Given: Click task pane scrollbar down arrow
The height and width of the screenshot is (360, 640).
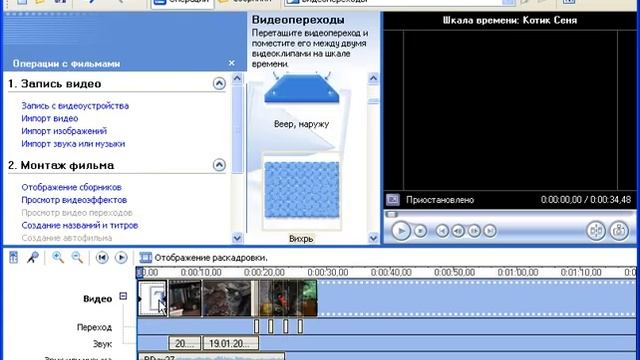Looking at the screenshot, I should (x=237, y=238).
